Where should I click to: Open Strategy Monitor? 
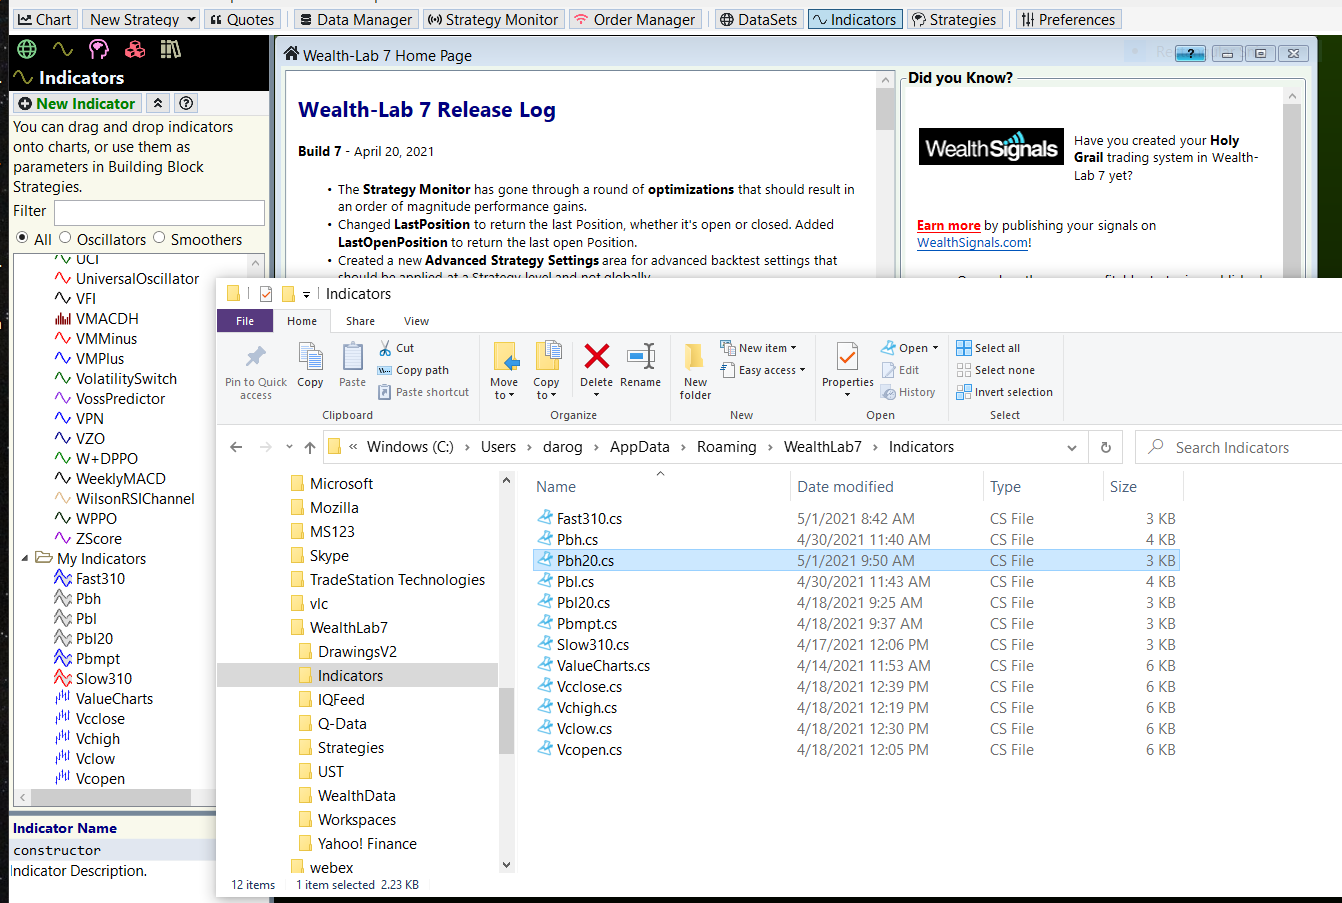point(492,19)
